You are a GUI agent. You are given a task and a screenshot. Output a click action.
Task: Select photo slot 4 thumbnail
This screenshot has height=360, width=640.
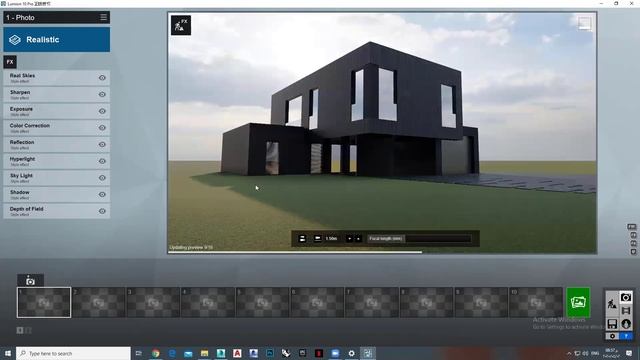pyautogui.click(x=208, y=302)
